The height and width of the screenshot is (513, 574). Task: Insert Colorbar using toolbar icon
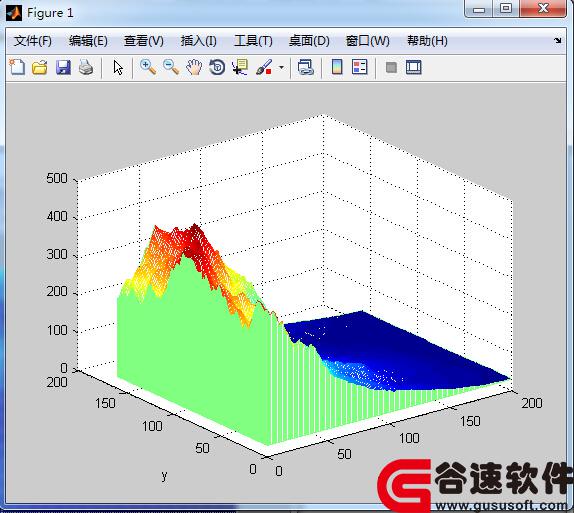tap(337, 67)
